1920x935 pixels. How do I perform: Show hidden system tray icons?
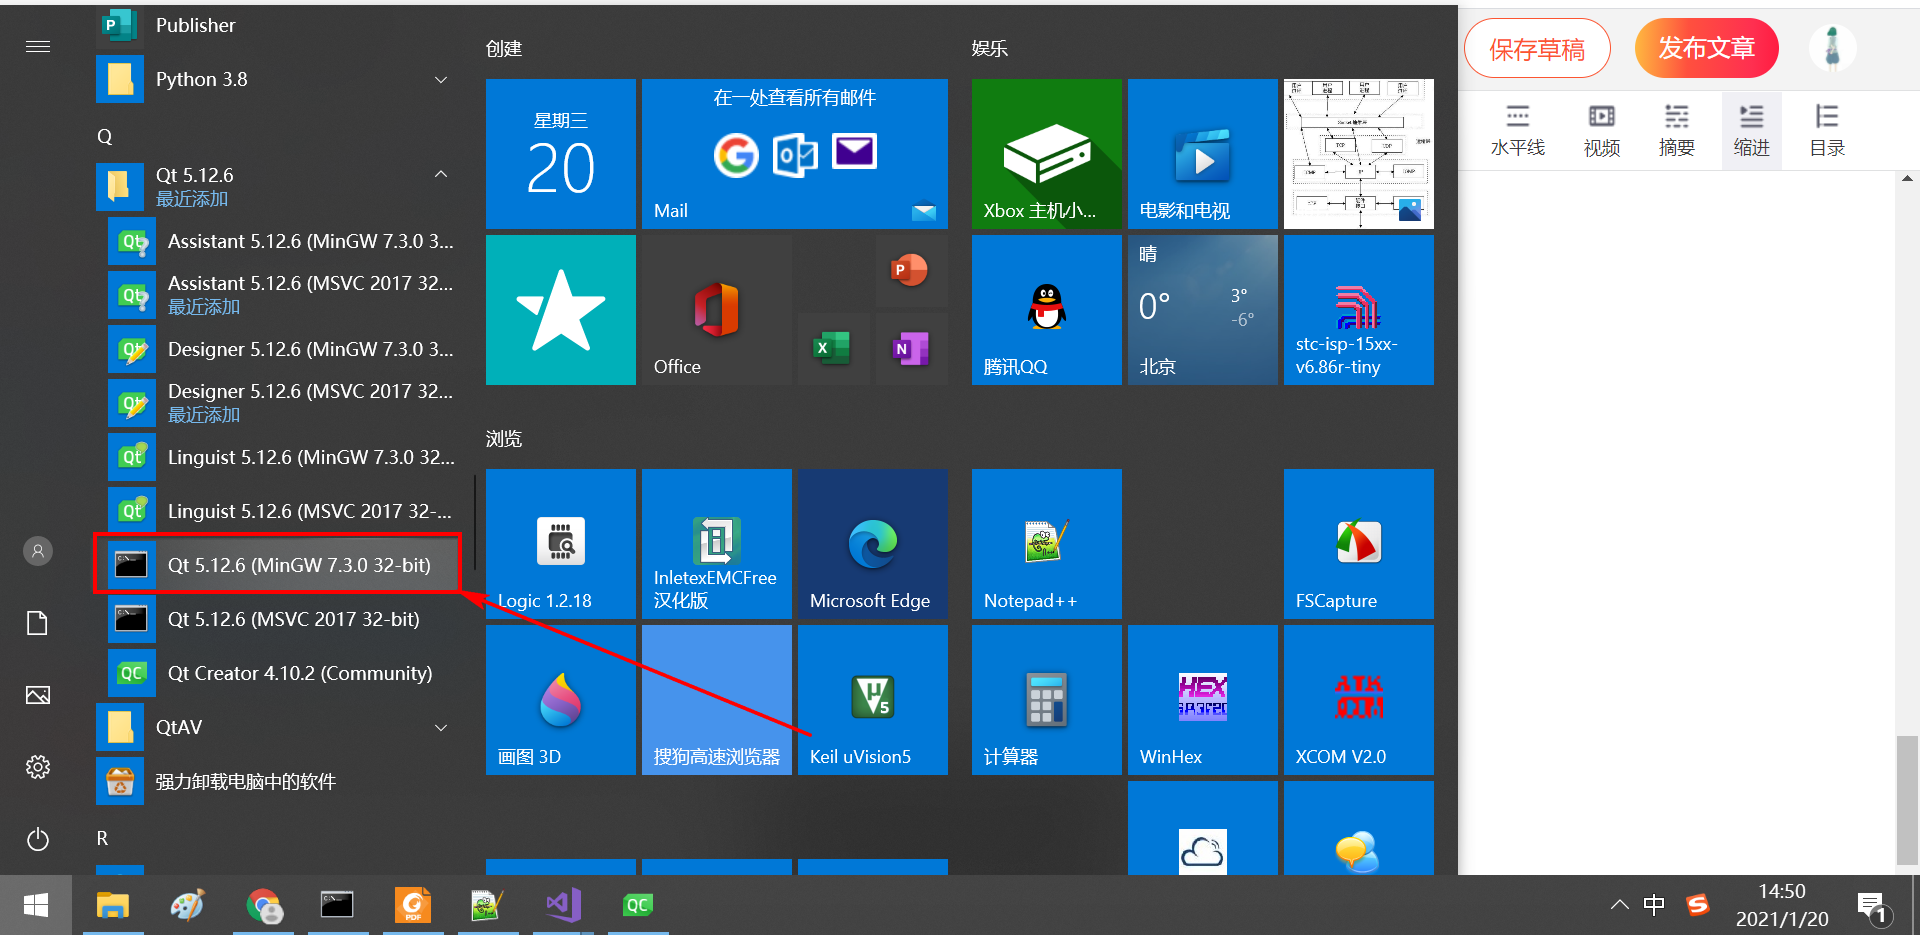click(x=1619, y=905)
